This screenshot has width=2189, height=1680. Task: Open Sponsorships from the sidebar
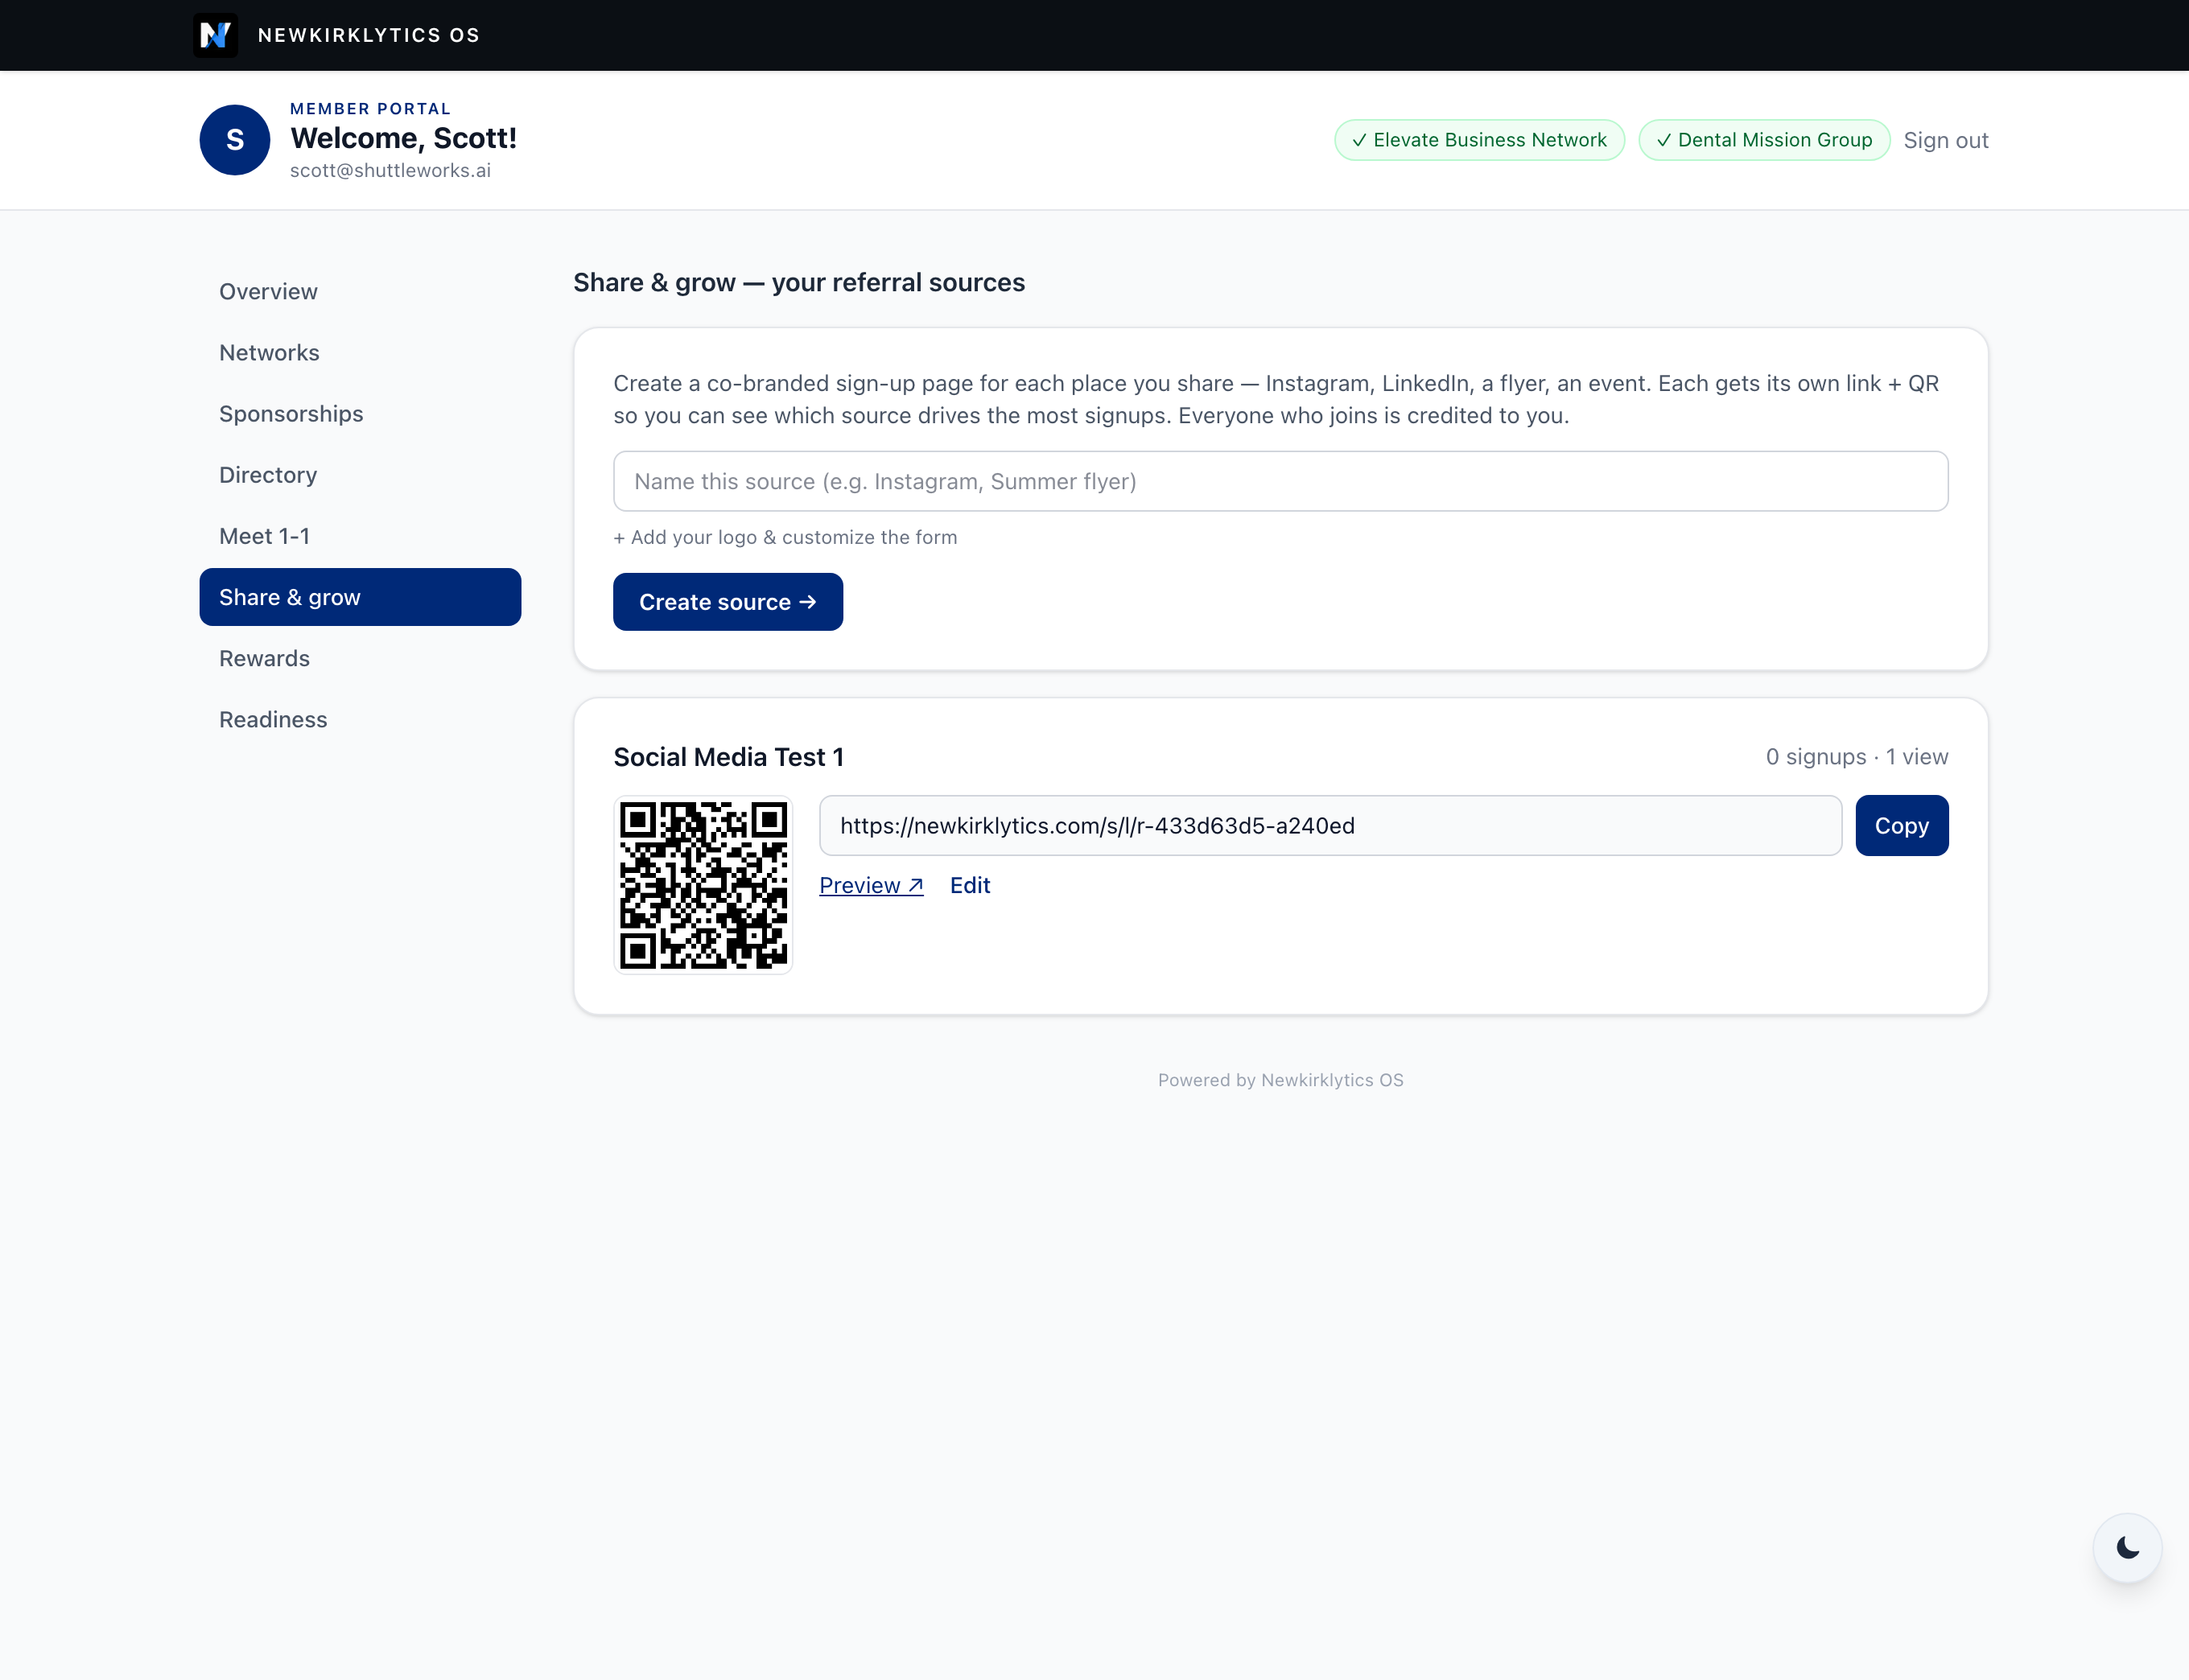(x=360, y=414)
